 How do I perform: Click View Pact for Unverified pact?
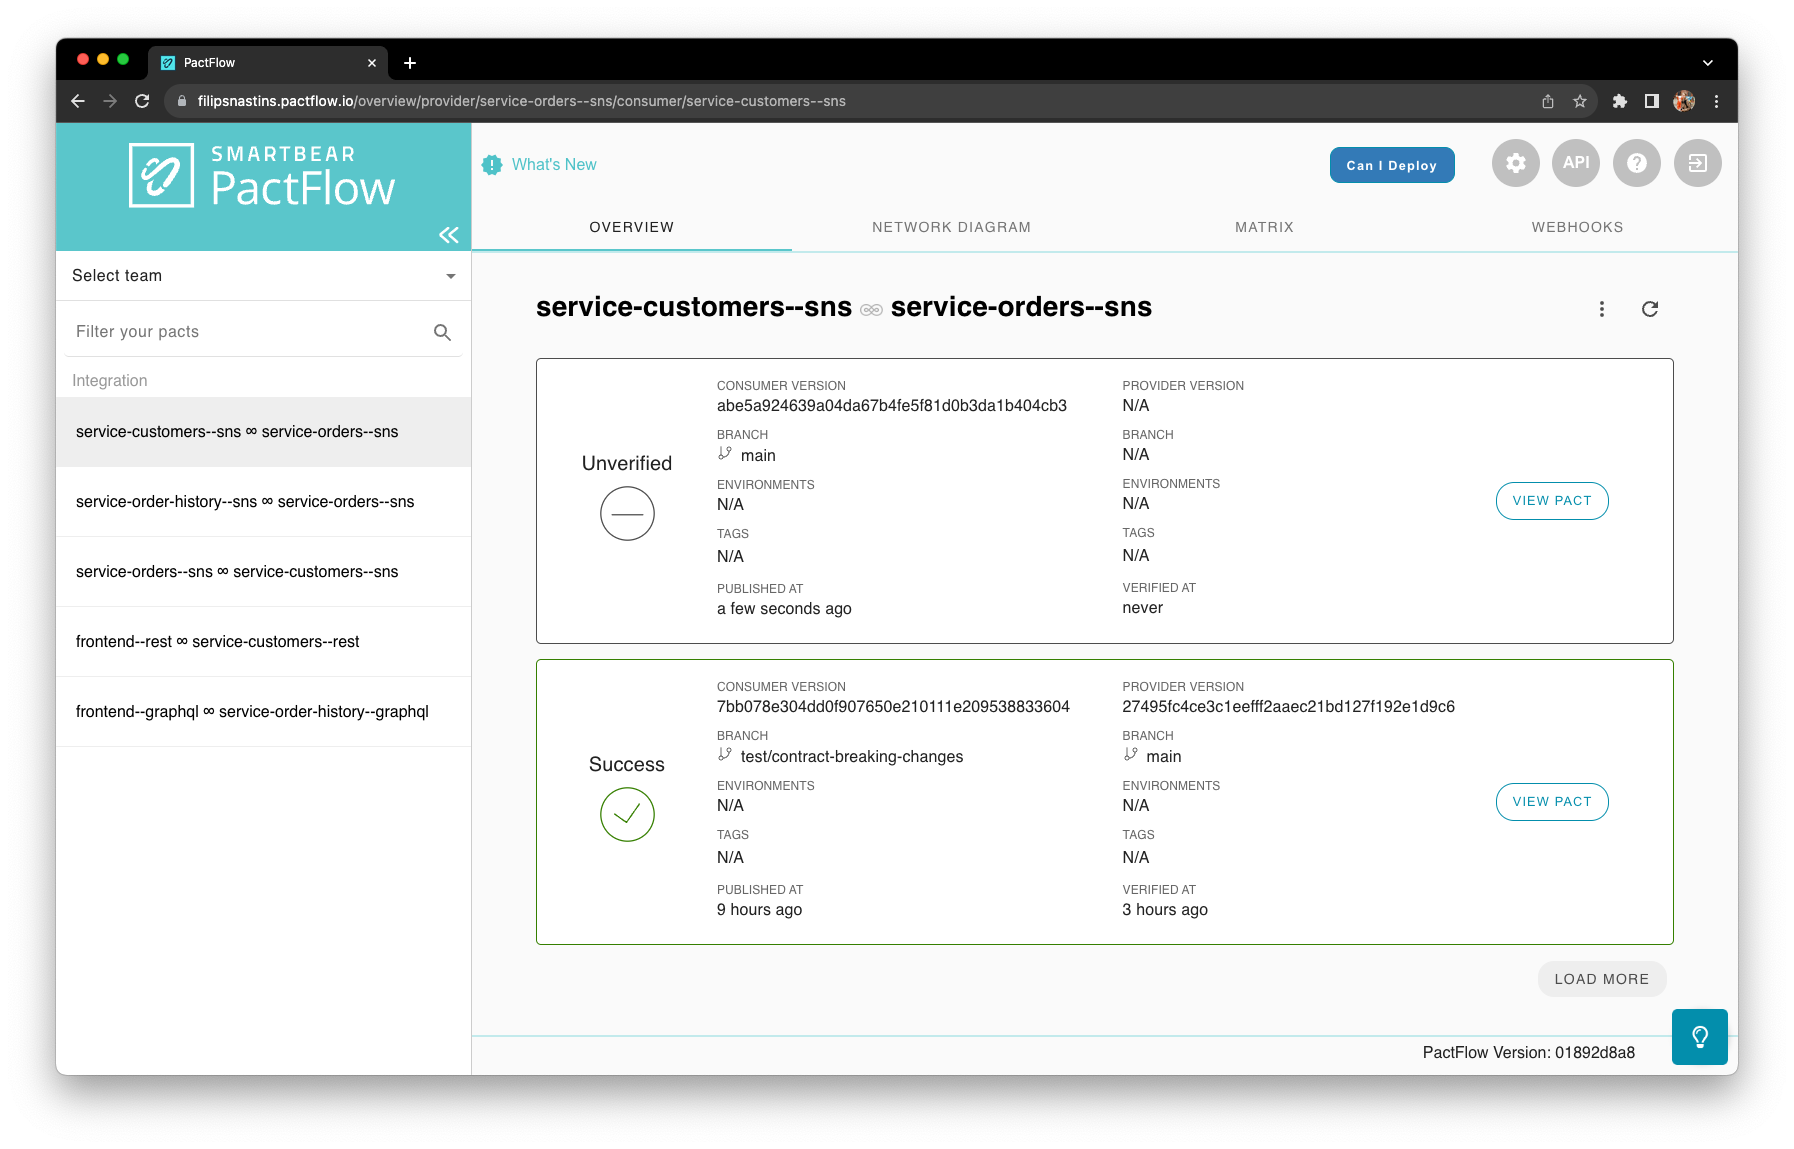[1552, 501]
